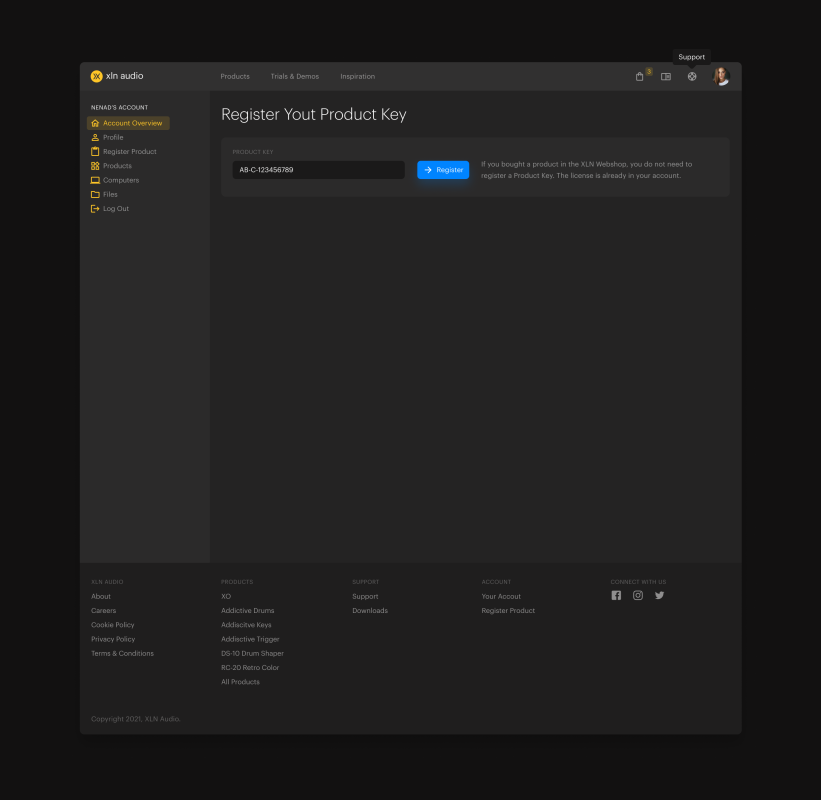This screenshot has width=821, height=800.
Task: Visit the Facebook page icon
Action: coord(616,595)
